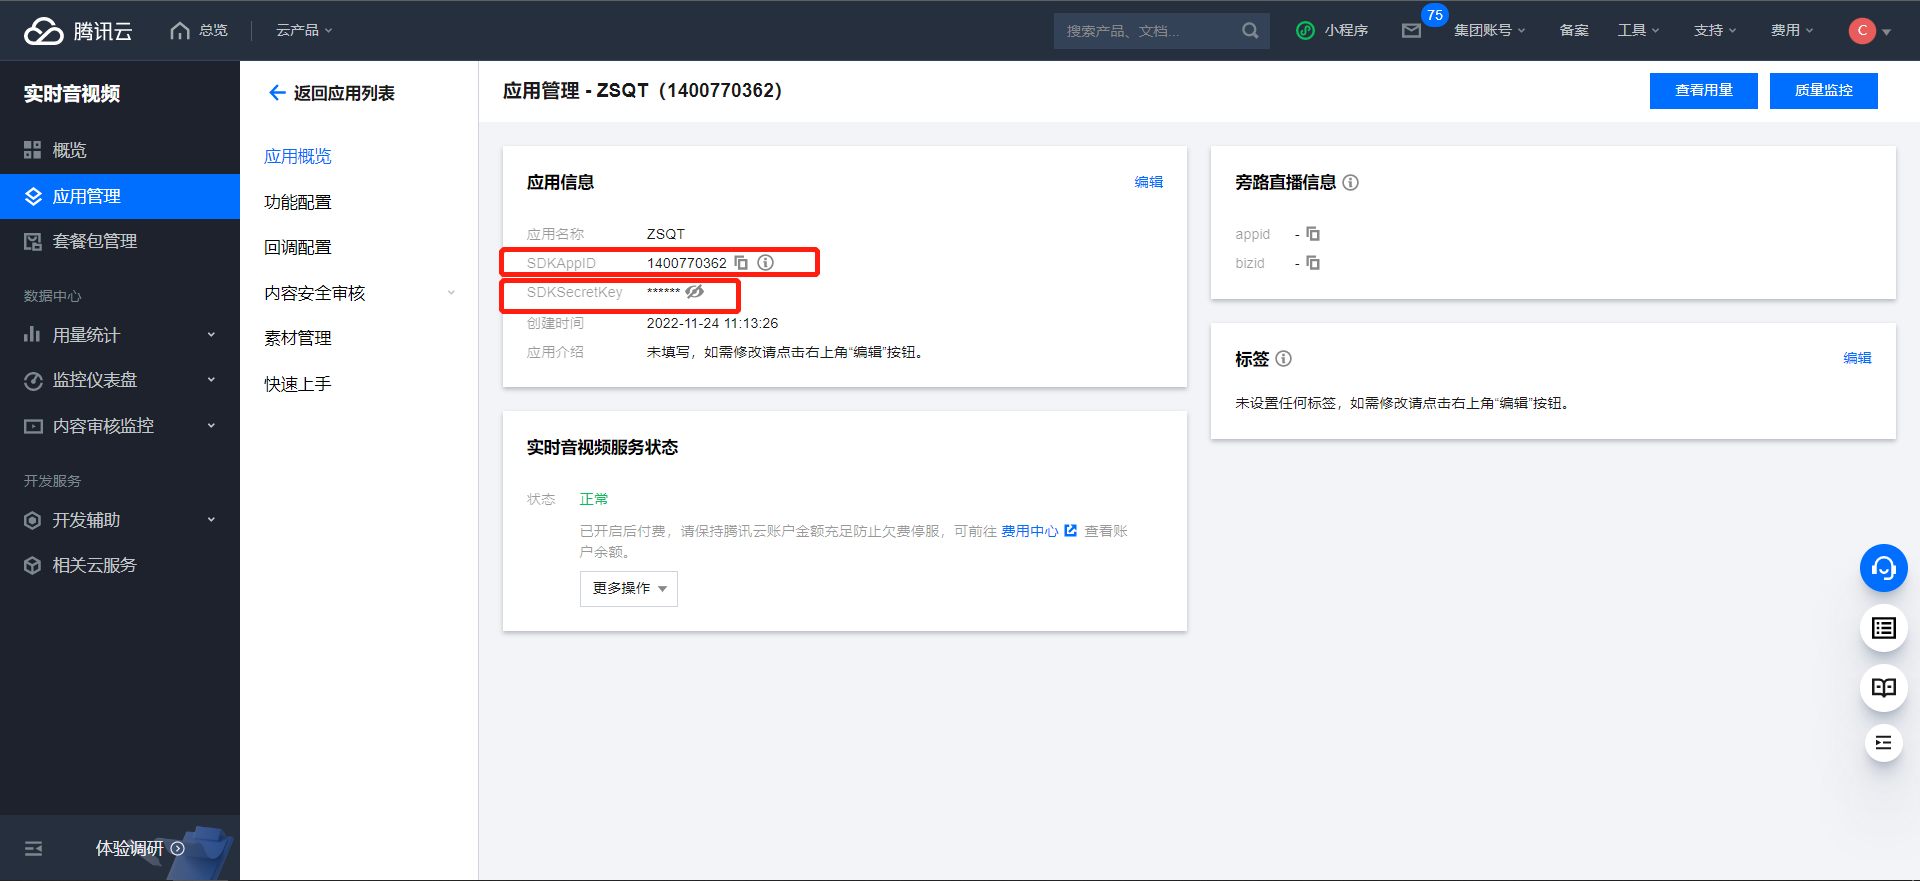The width and height of the screenshot is (1920, 881).
Task: Collapse the left sidebar menu icon
Action: [x=33, y=848]
